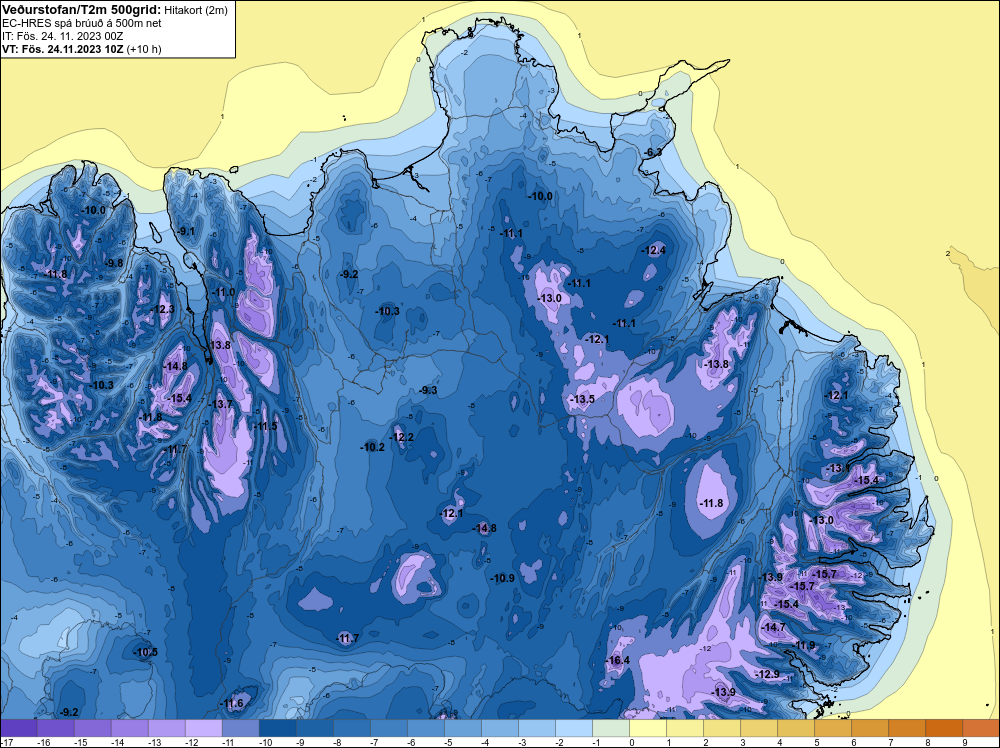Screen dimensions: 1000x748
Task: Click the -17 tick label on the legend
Action: pos(6,742)
